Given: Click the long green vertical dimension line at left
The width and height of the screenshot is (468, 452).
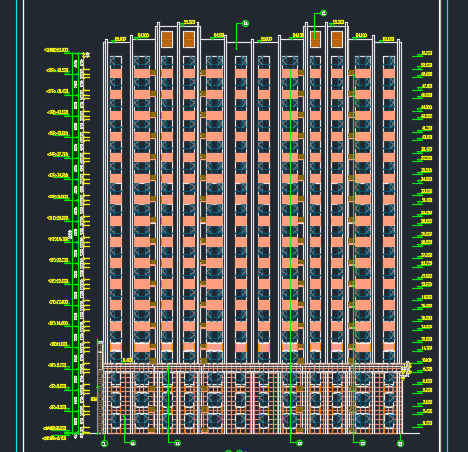Looking at the screenshot, I should (73, 243).
